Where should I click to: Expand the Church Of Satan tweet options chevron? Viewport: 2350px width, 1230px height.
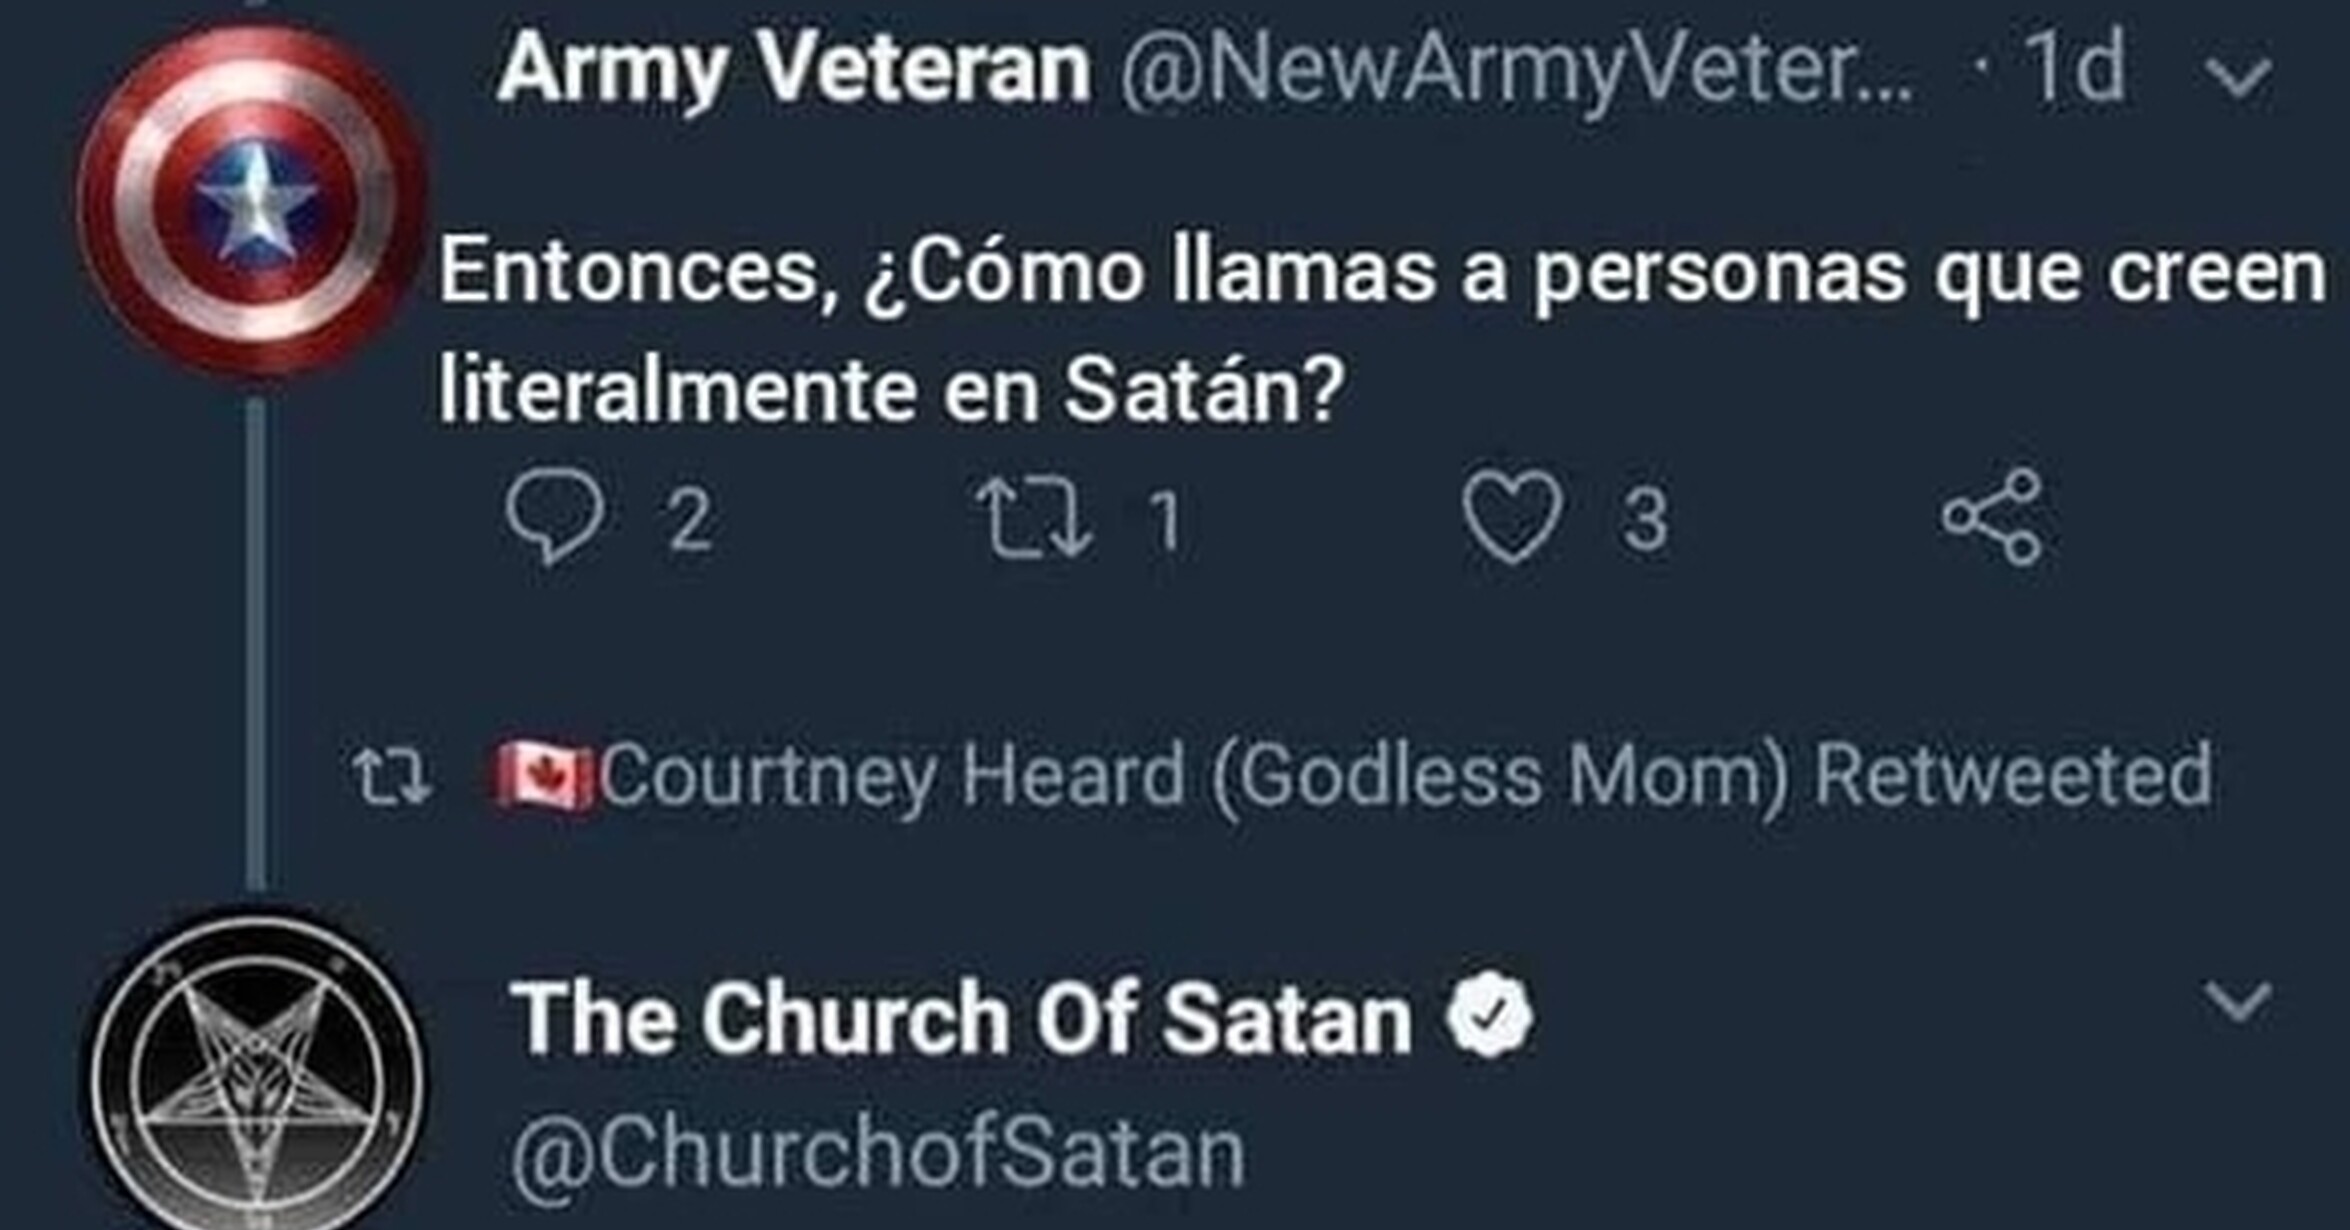pos(2238,1001)
